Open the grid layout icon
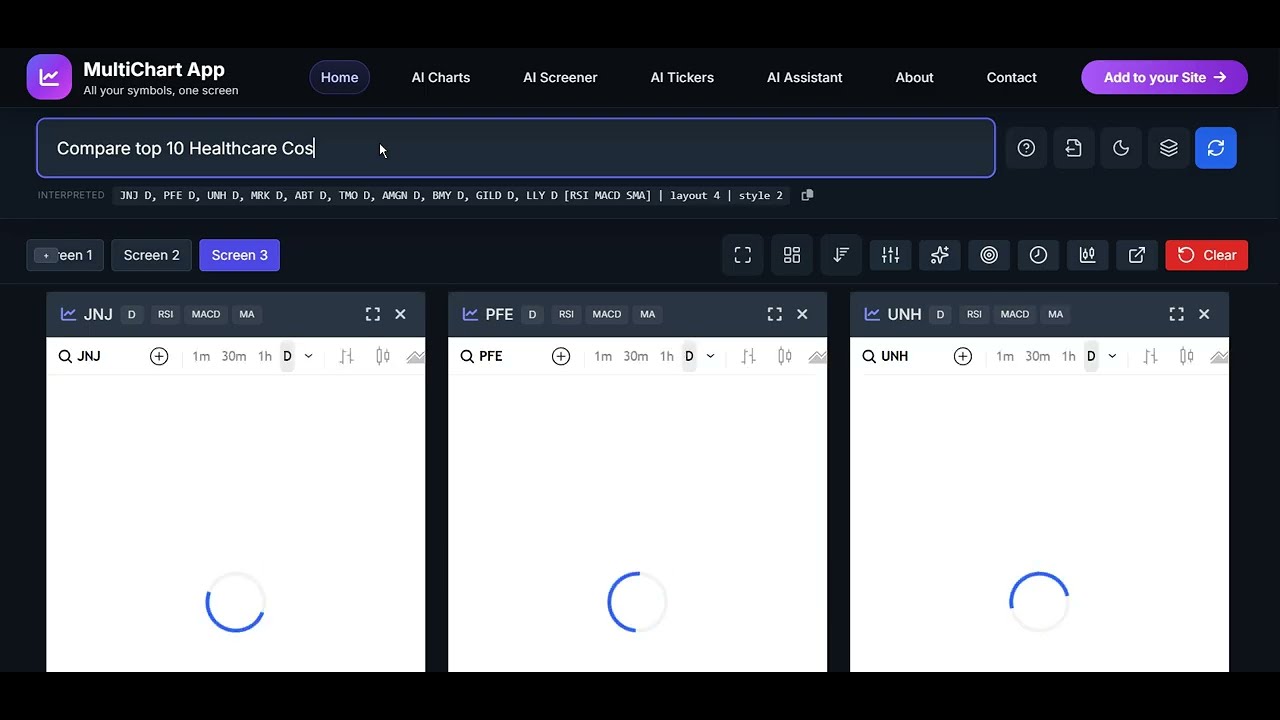The image size is (1280, 720). pyautogui.click(x=792, y=255)
